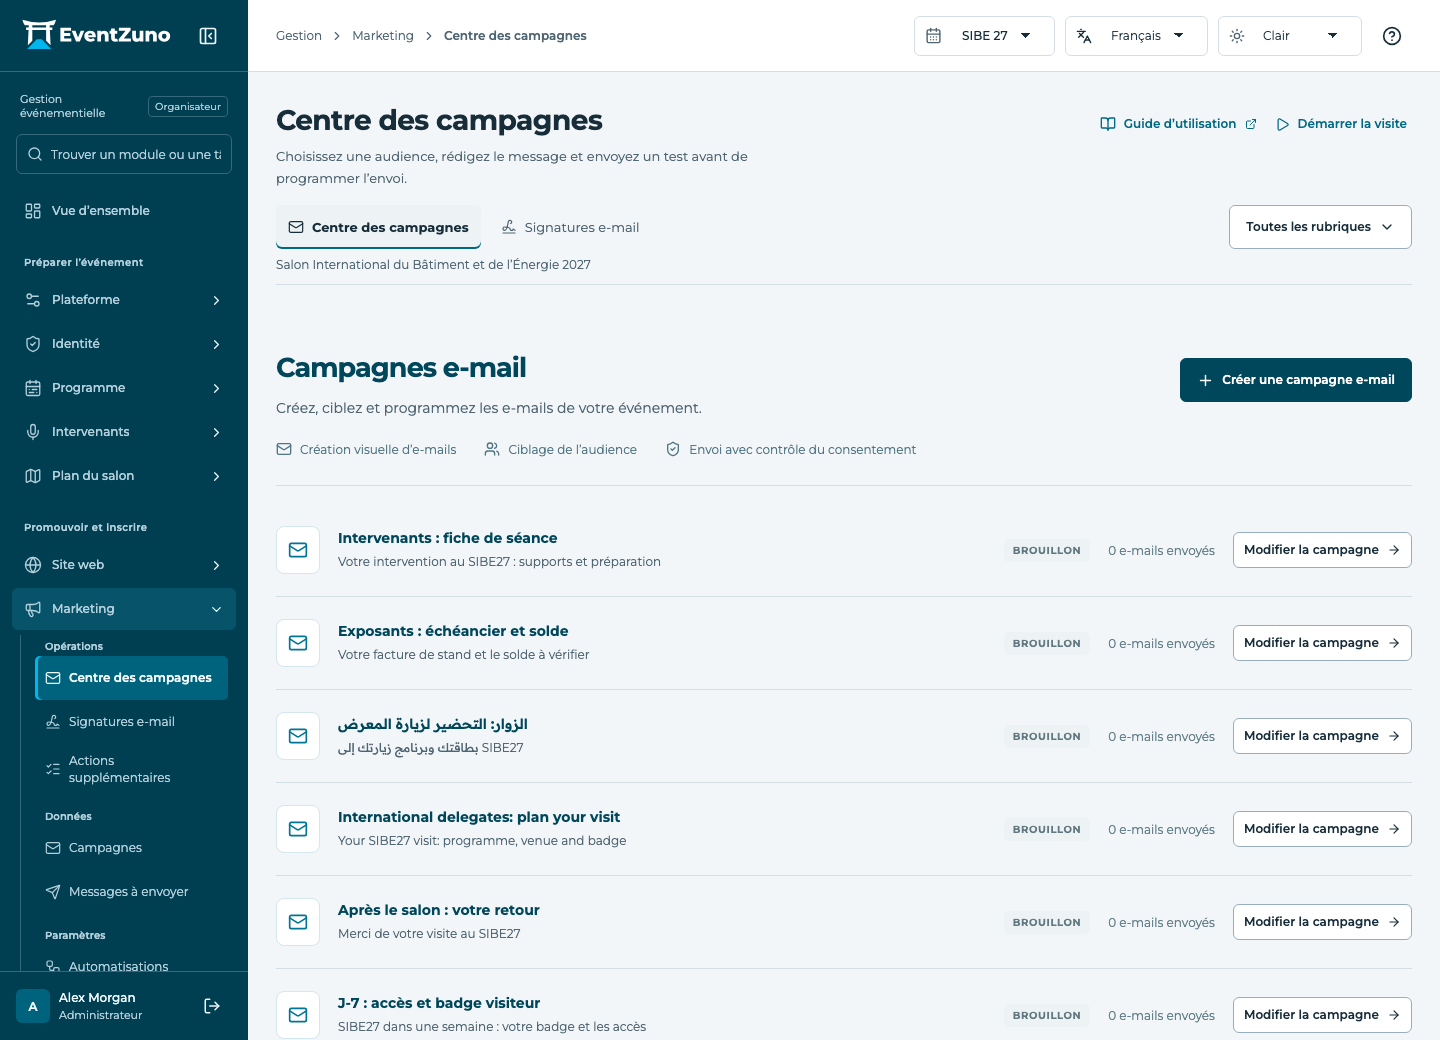The image size is (1440, 1040).
Task: Expand the Intervenants sidebar menu
Action: (x=124, y=432)
